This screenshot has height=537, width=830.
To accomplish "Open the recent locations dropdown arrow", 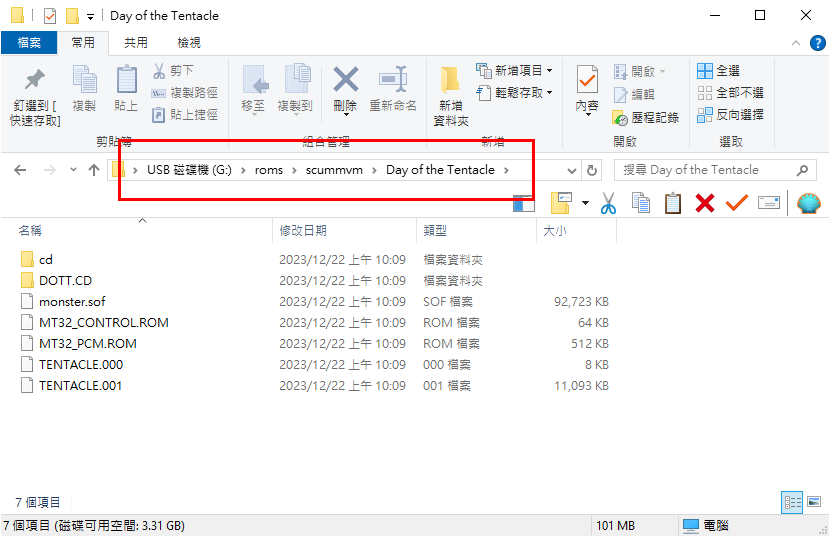I will pos(73,170).
